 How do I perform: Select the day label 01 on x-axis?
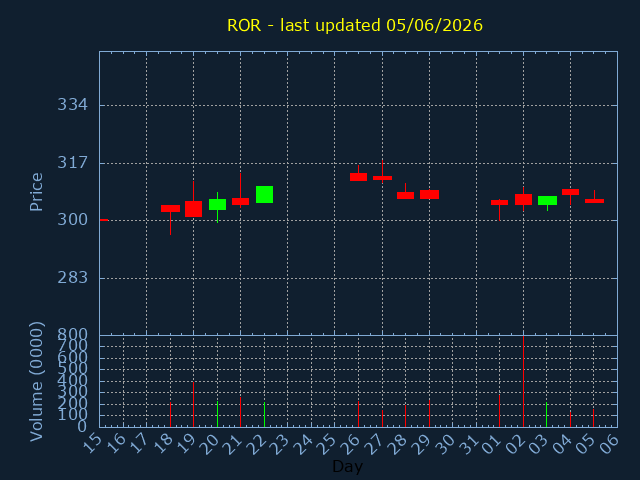[492, 444]
